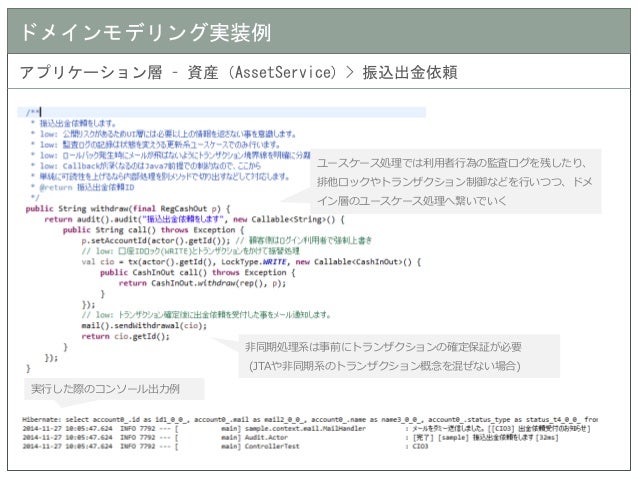This screenshot has width=638, height=479.
Task: Click the Hibernate: select account0_.id console line
Action: click(x=310, y=419)
